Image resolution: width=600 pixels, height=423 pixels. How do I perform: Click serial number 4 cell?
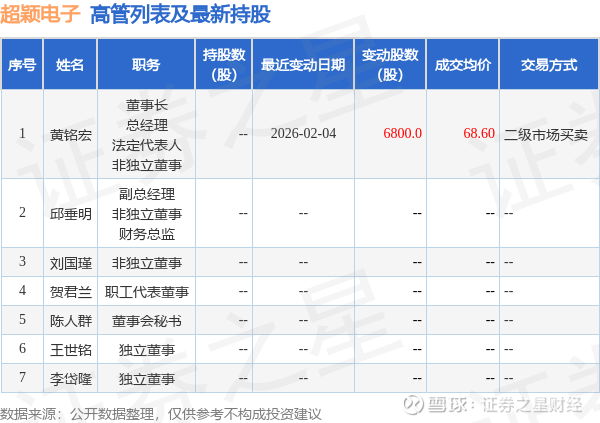pyautogui.click(x=22, y=291)
